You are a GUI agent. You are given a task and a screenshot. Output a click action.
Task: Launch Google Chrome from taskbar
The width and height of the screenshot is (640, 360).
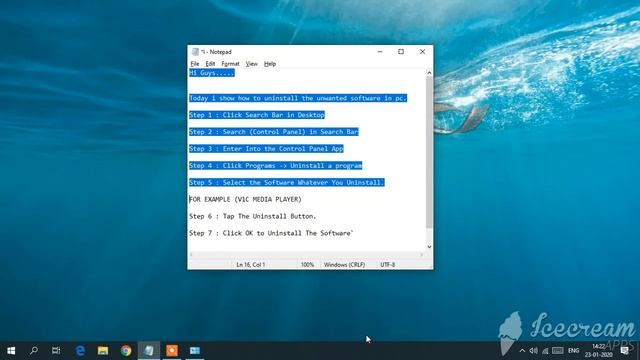point(126,351)
